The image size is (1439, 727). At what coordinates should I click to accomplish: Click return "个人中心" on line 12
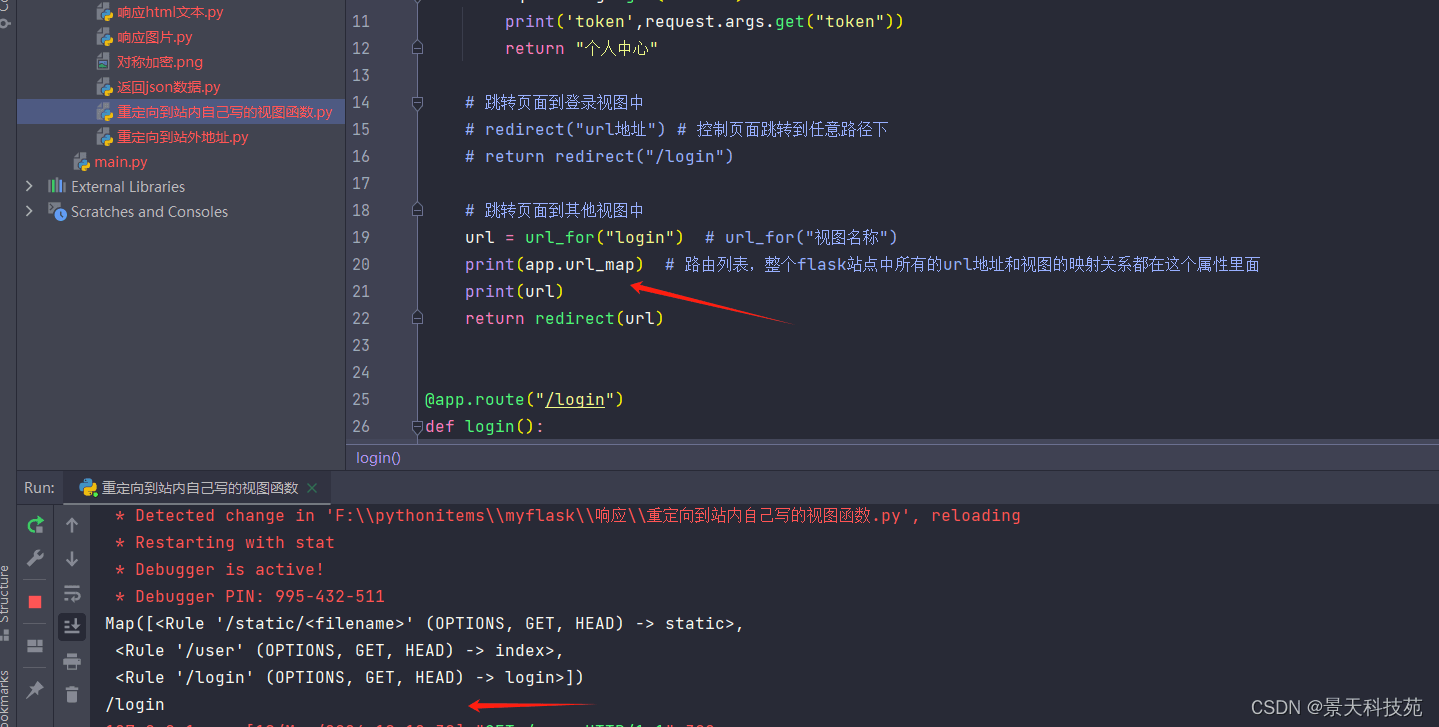pyautogui.click(x=581, y=48)
